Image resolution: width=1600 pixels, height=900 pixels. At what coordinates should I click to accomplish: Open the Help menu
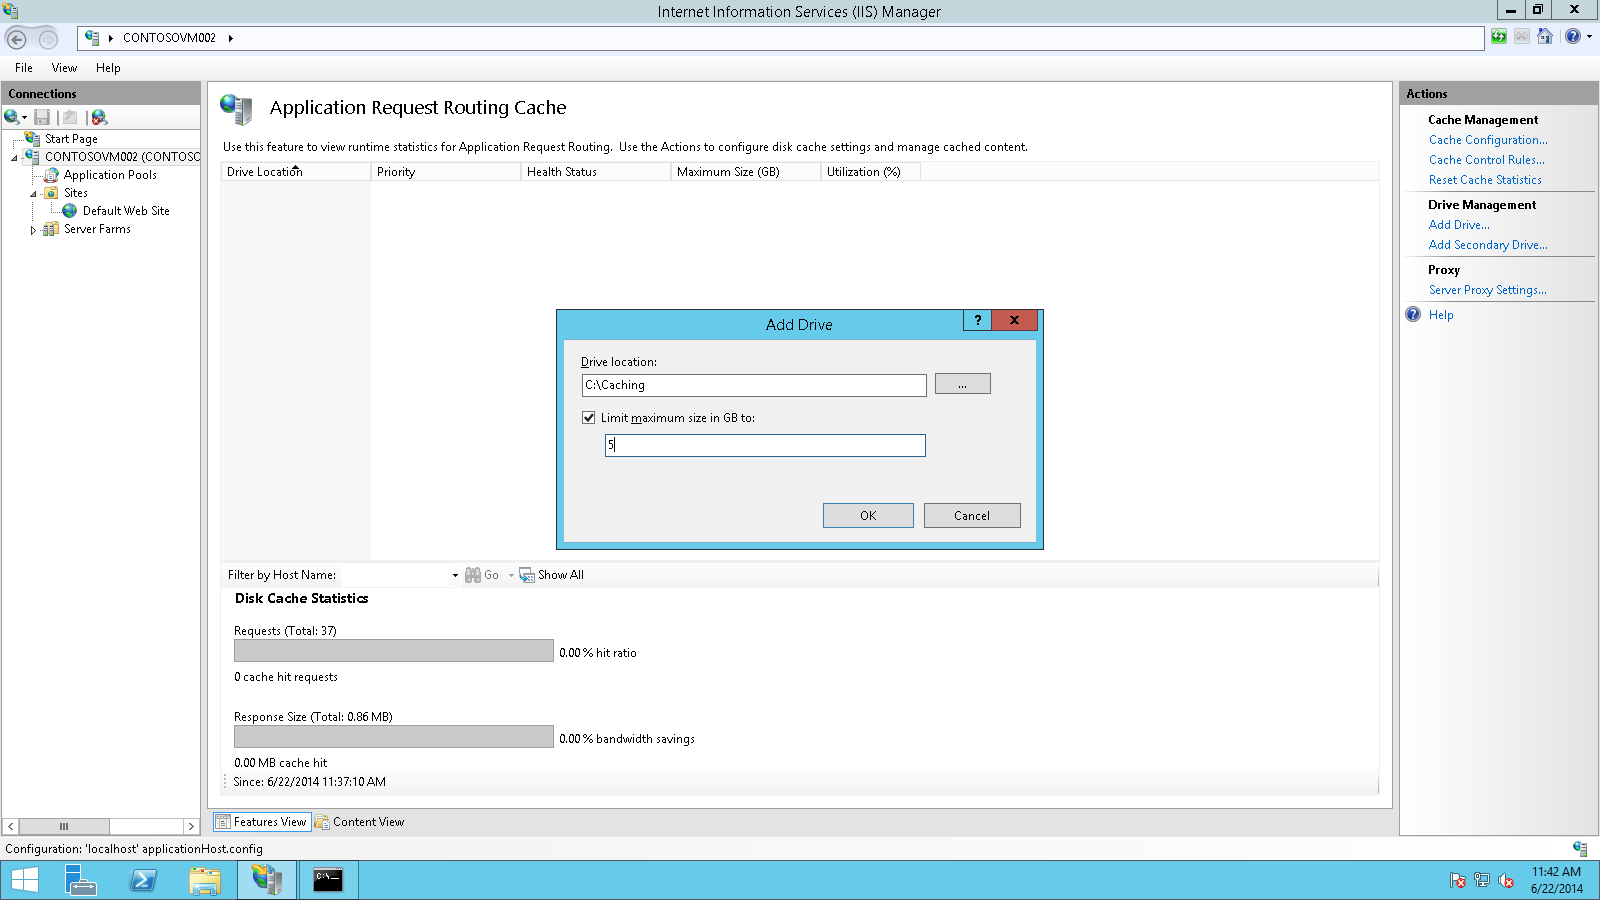tap(108, 68)
